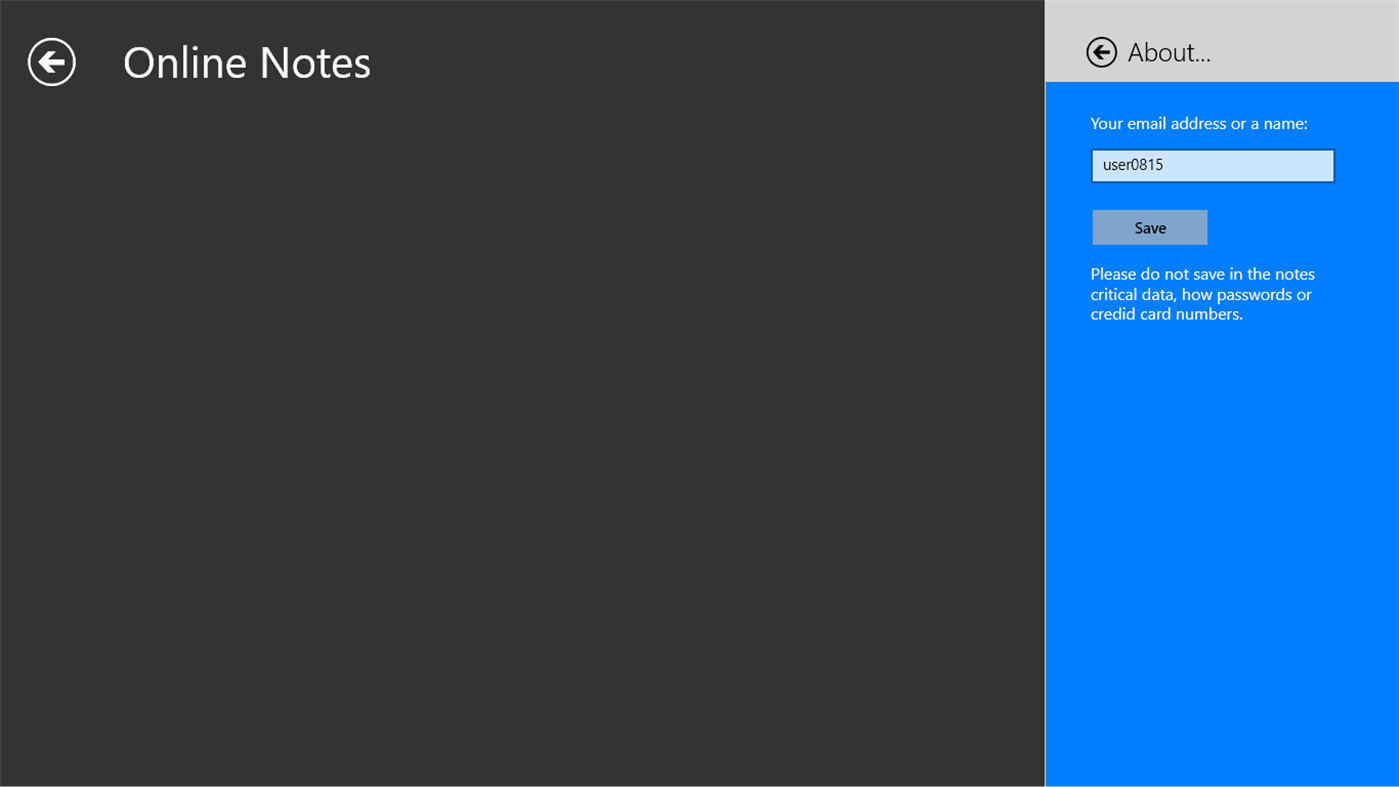Image resolution: width=1399 pixels, height=787 pixels.
Task: Select the circular navigation arrow on the dark page
Action: tap(51, 61)
